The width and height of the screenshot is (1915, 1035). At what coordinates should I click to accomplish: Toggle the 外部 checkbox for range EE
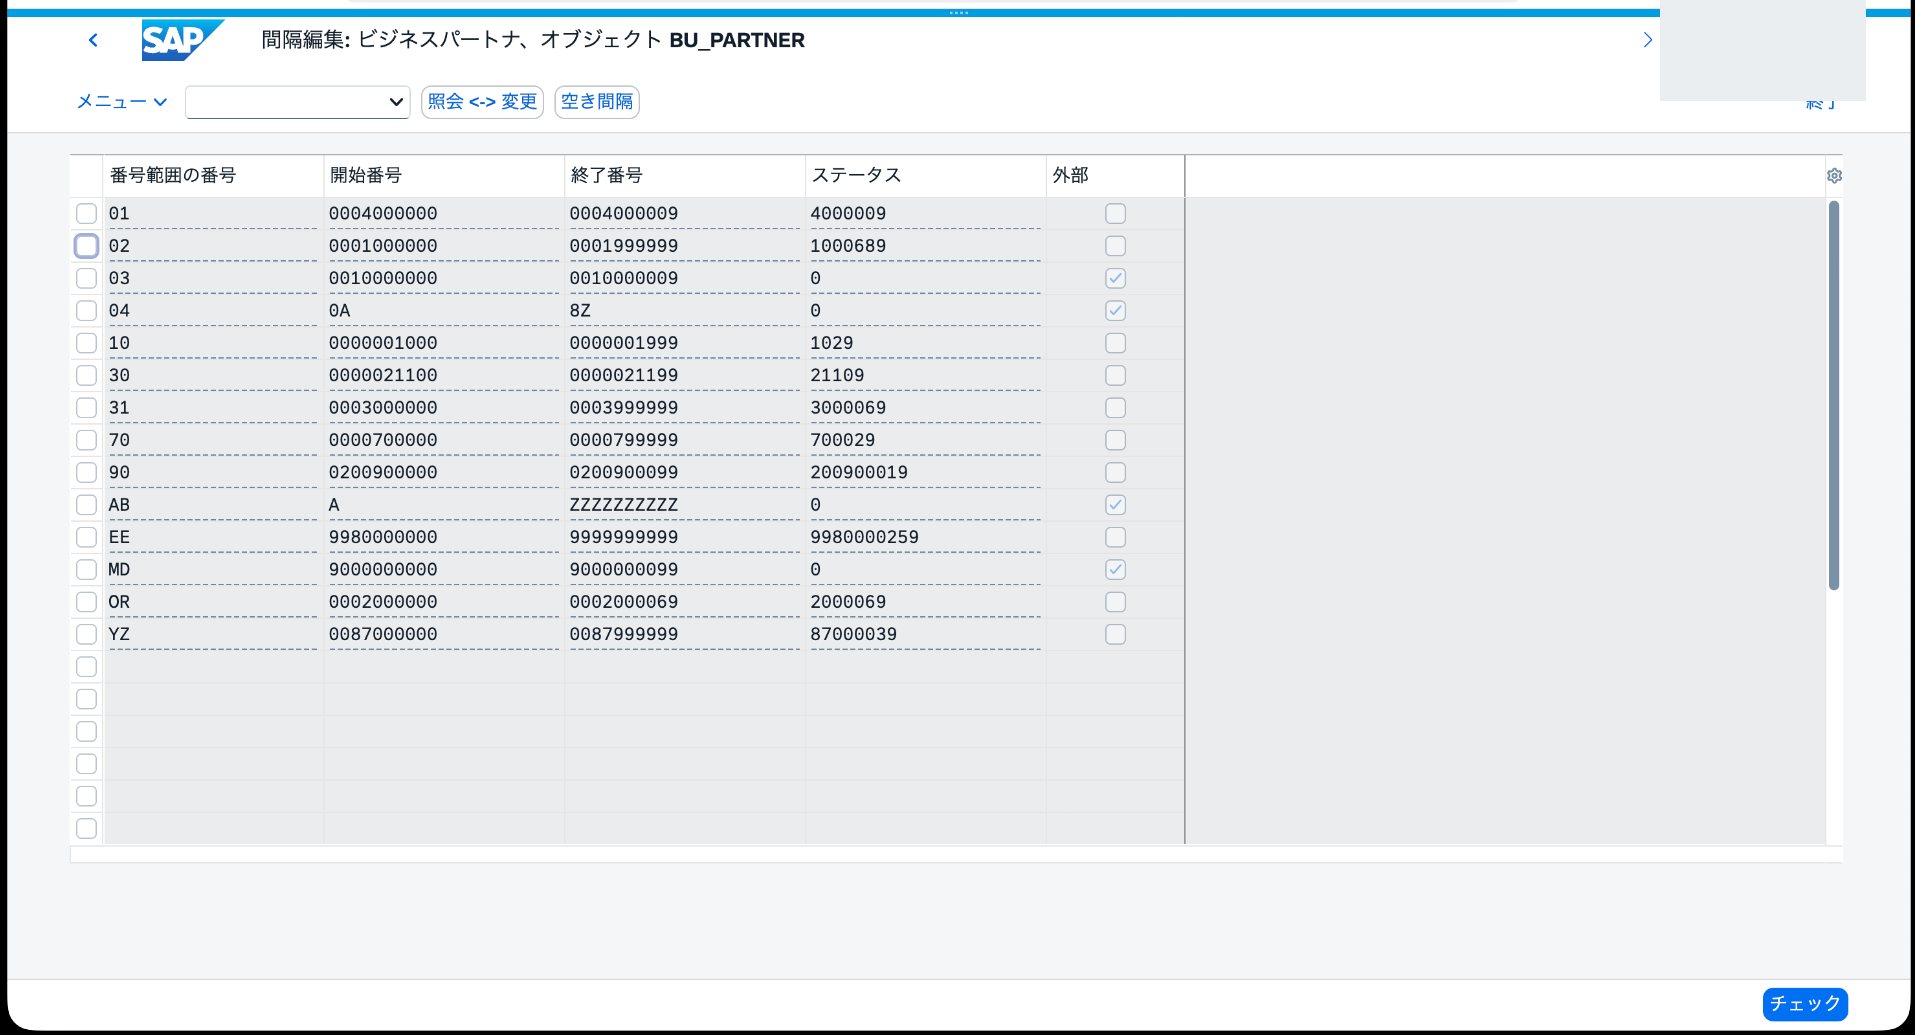(1116, 537)
